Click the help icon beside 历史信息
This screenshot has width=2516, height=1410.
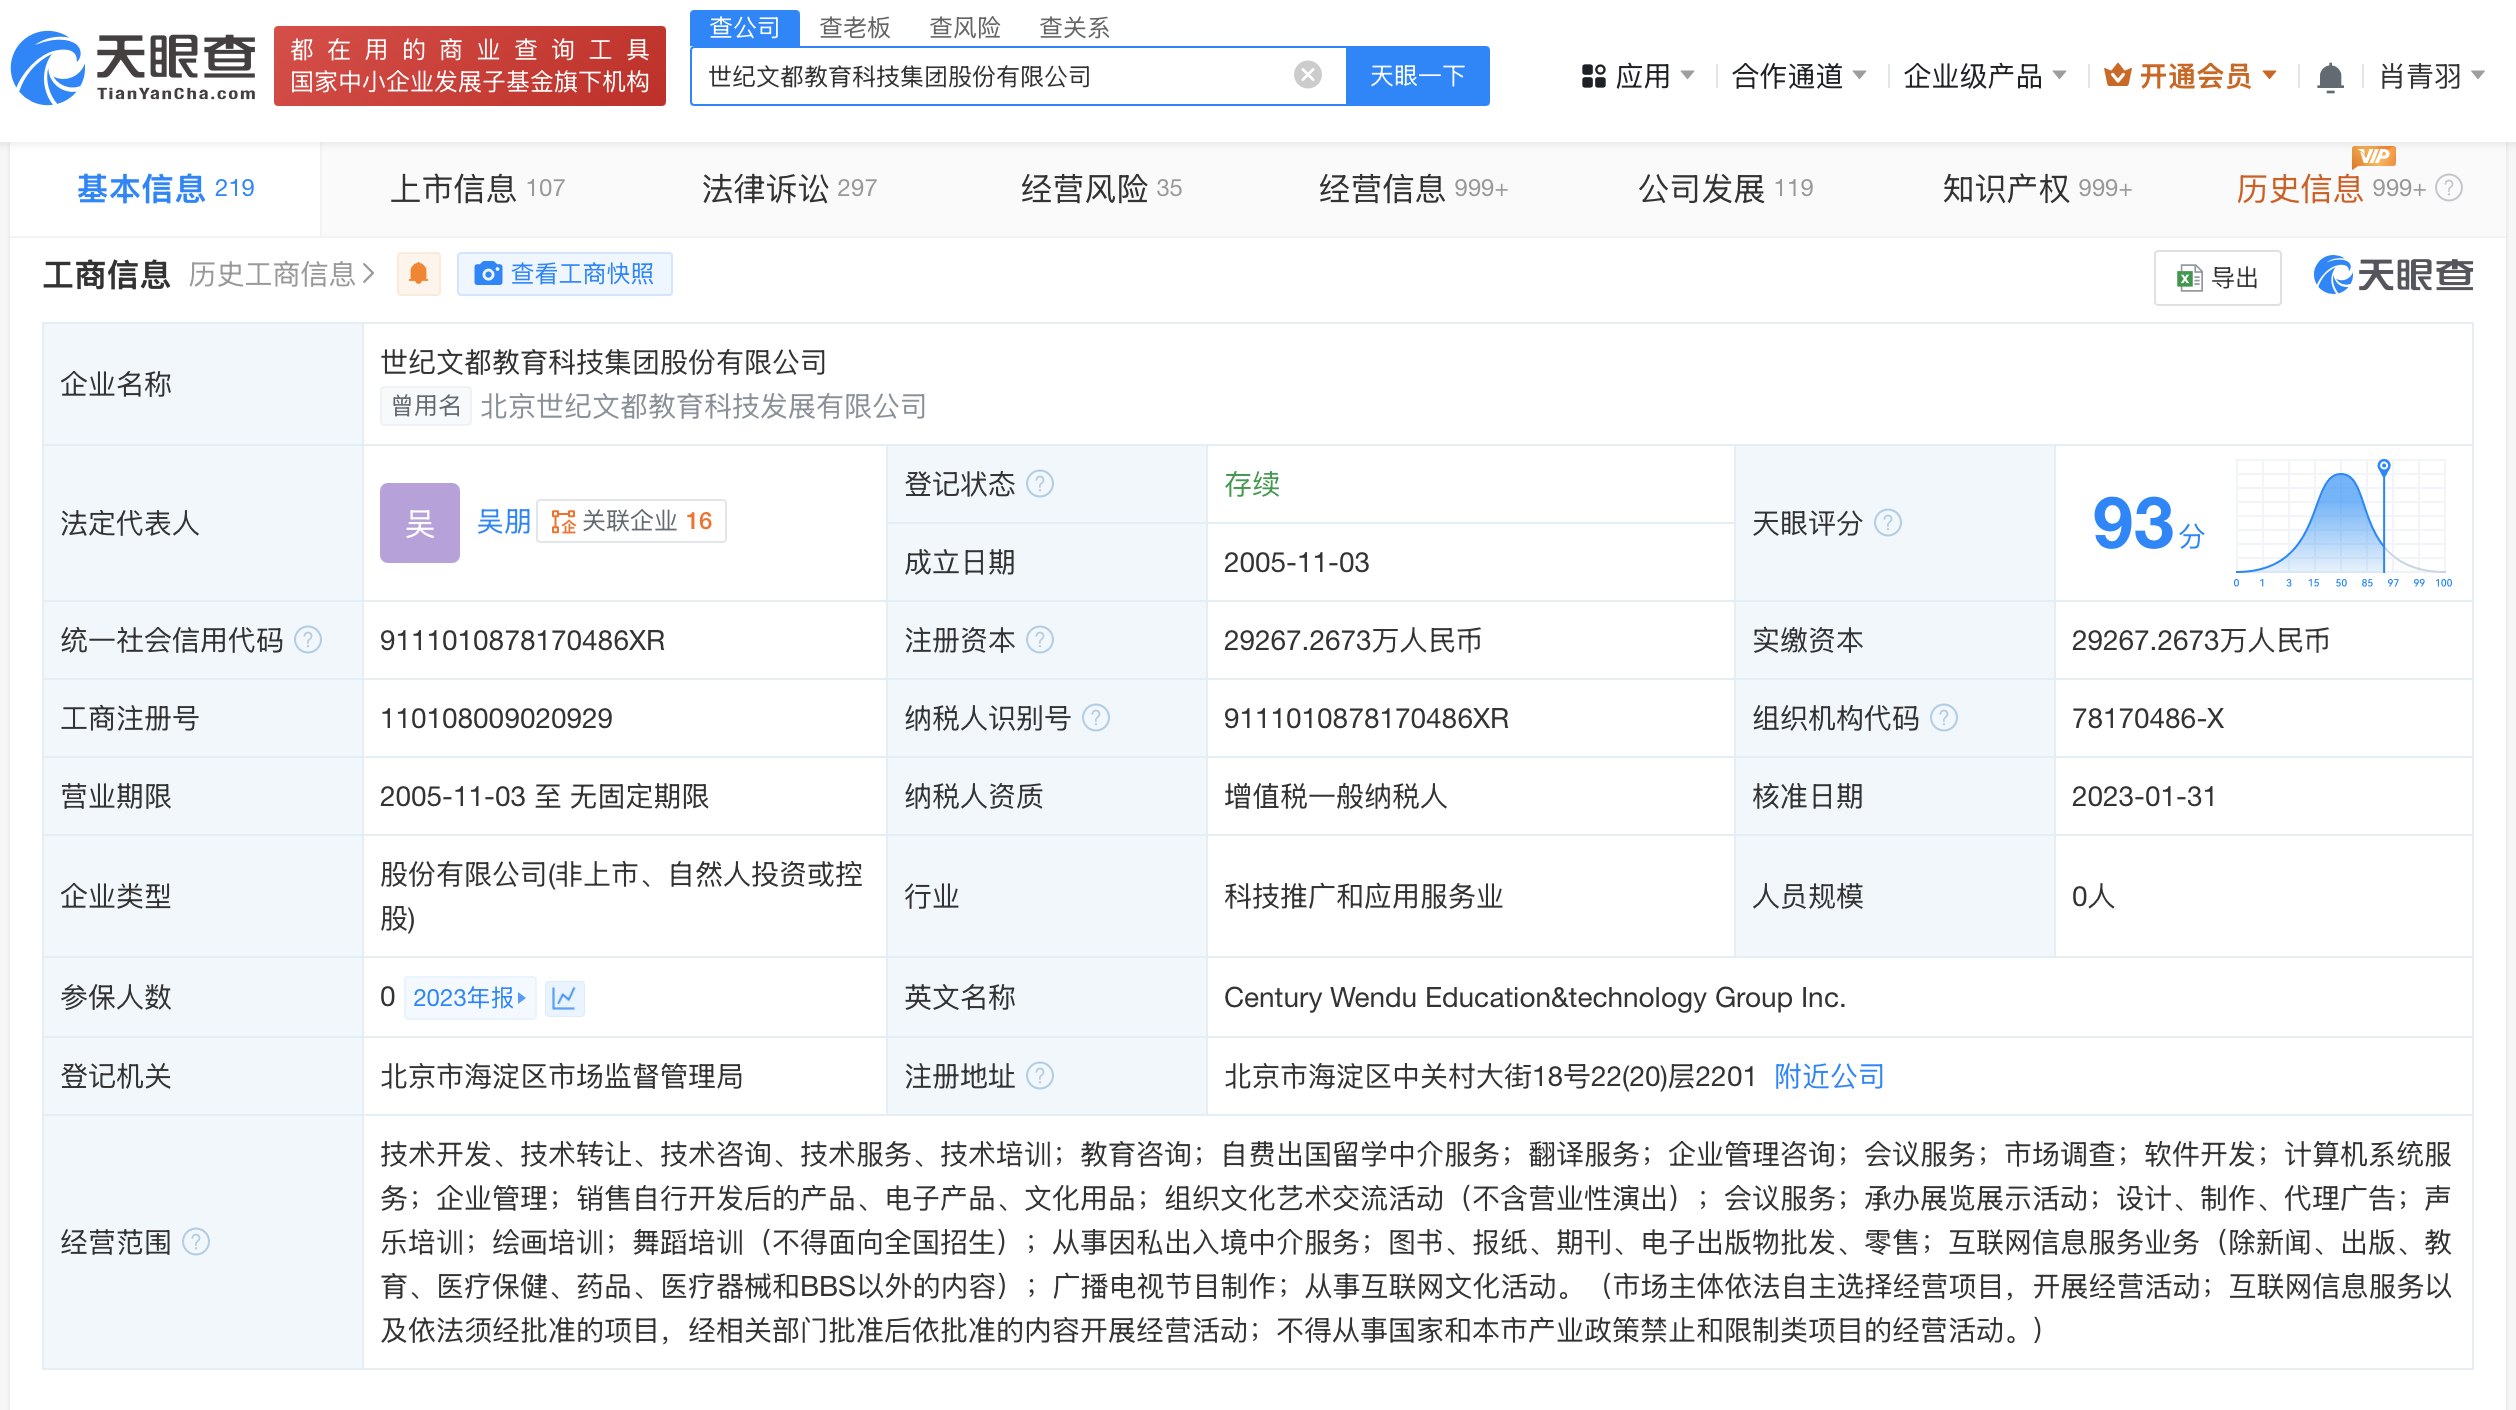(x=2449, y=188)
